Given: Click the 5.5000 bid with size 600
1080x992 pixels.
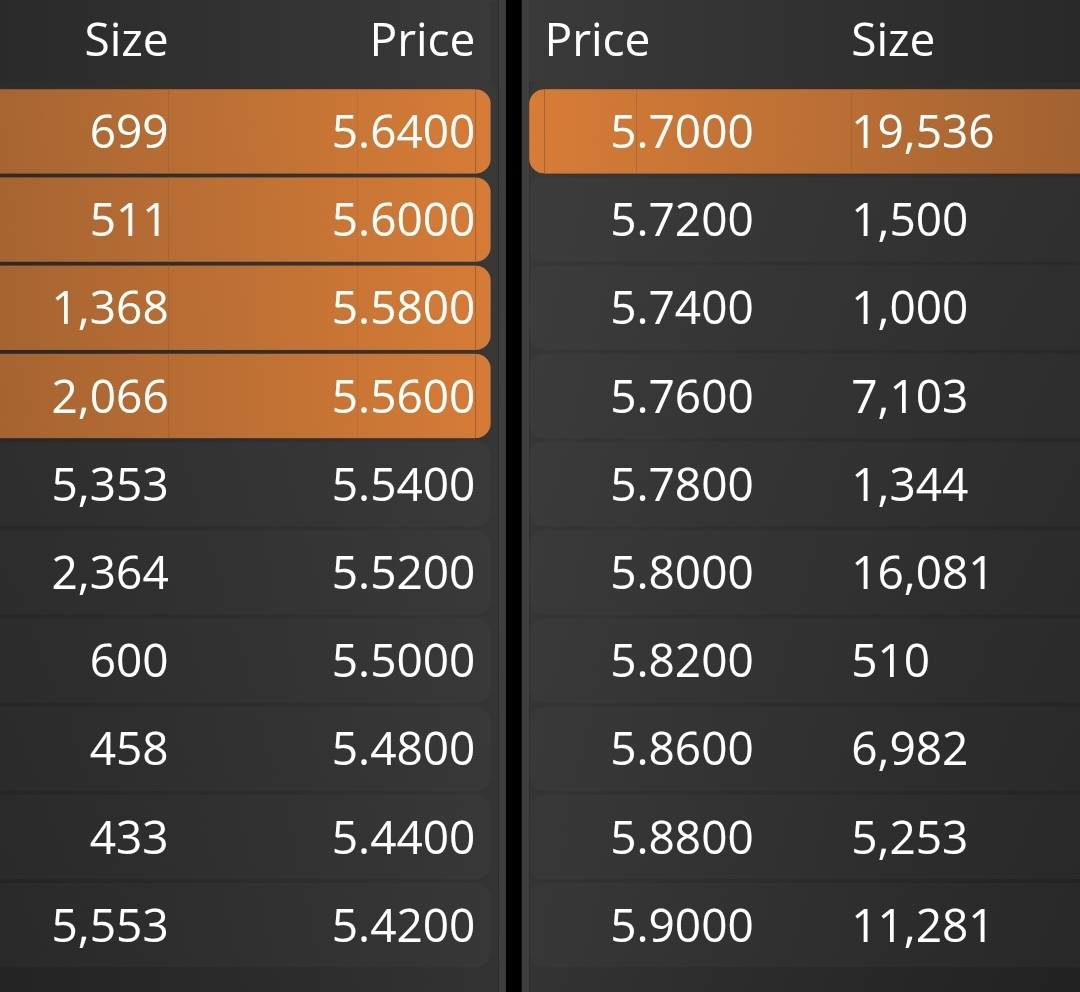Looking at the screenshot, I should 245,660.
